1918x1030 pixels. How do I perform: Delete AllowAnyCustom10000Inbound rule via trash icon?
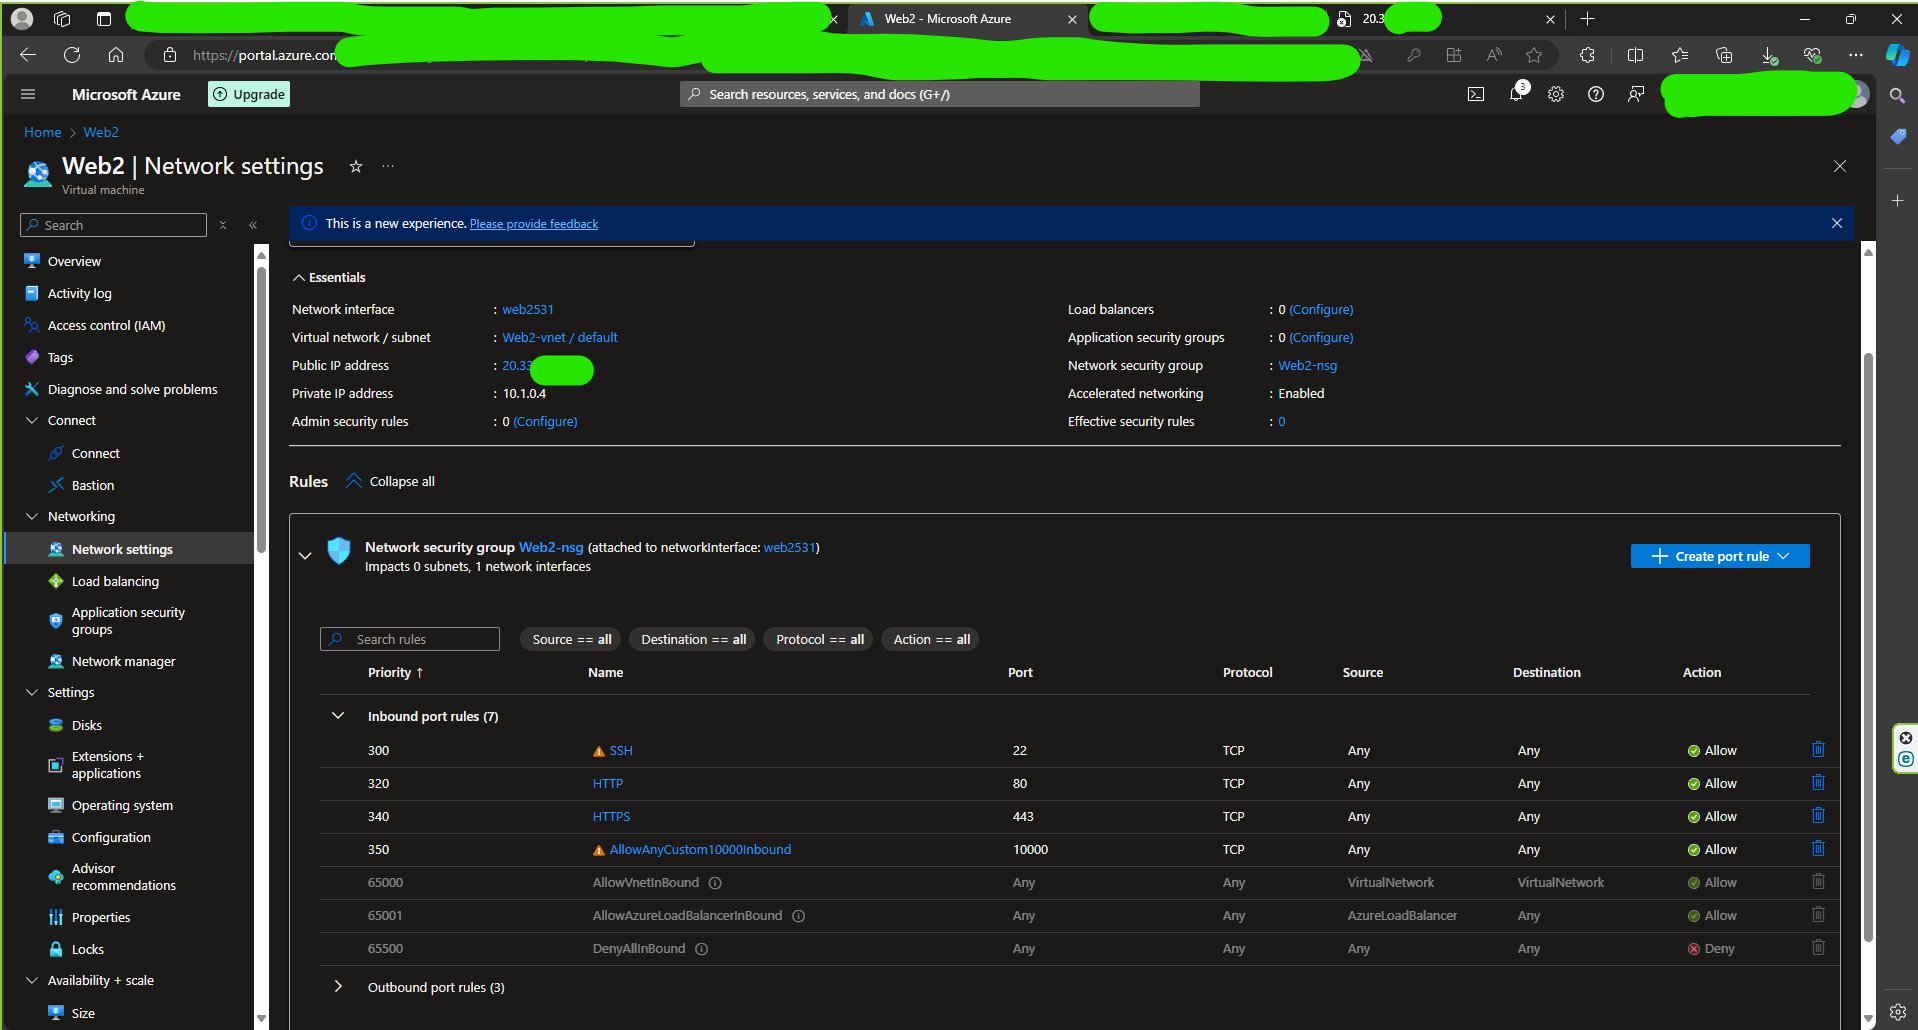1818,849
